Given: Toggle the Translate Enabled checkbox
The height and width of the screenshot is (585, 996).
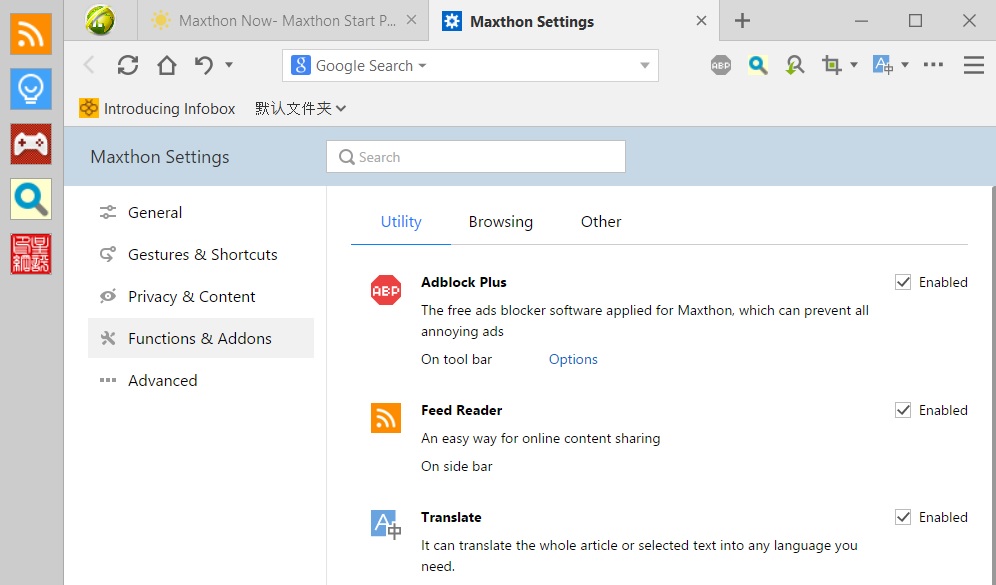Looking at the screenshot, I should (x=903, y=517).
